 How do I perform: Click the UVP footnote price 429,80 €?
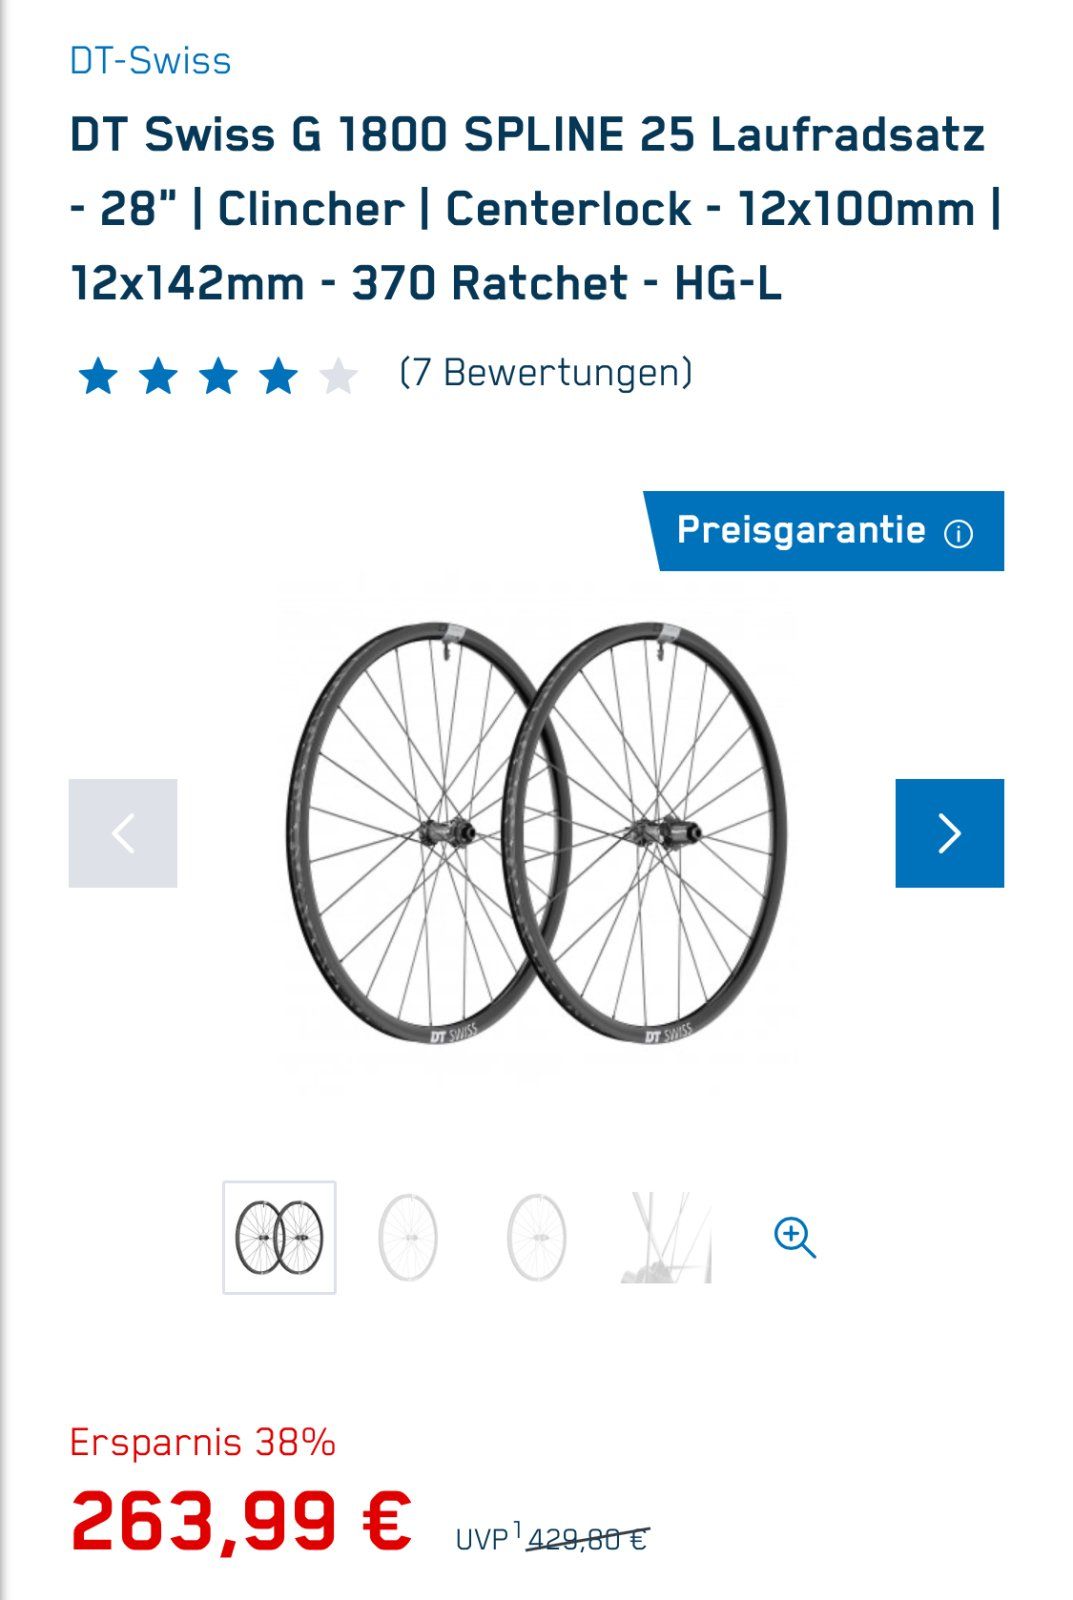click(x=587, y=1539)
